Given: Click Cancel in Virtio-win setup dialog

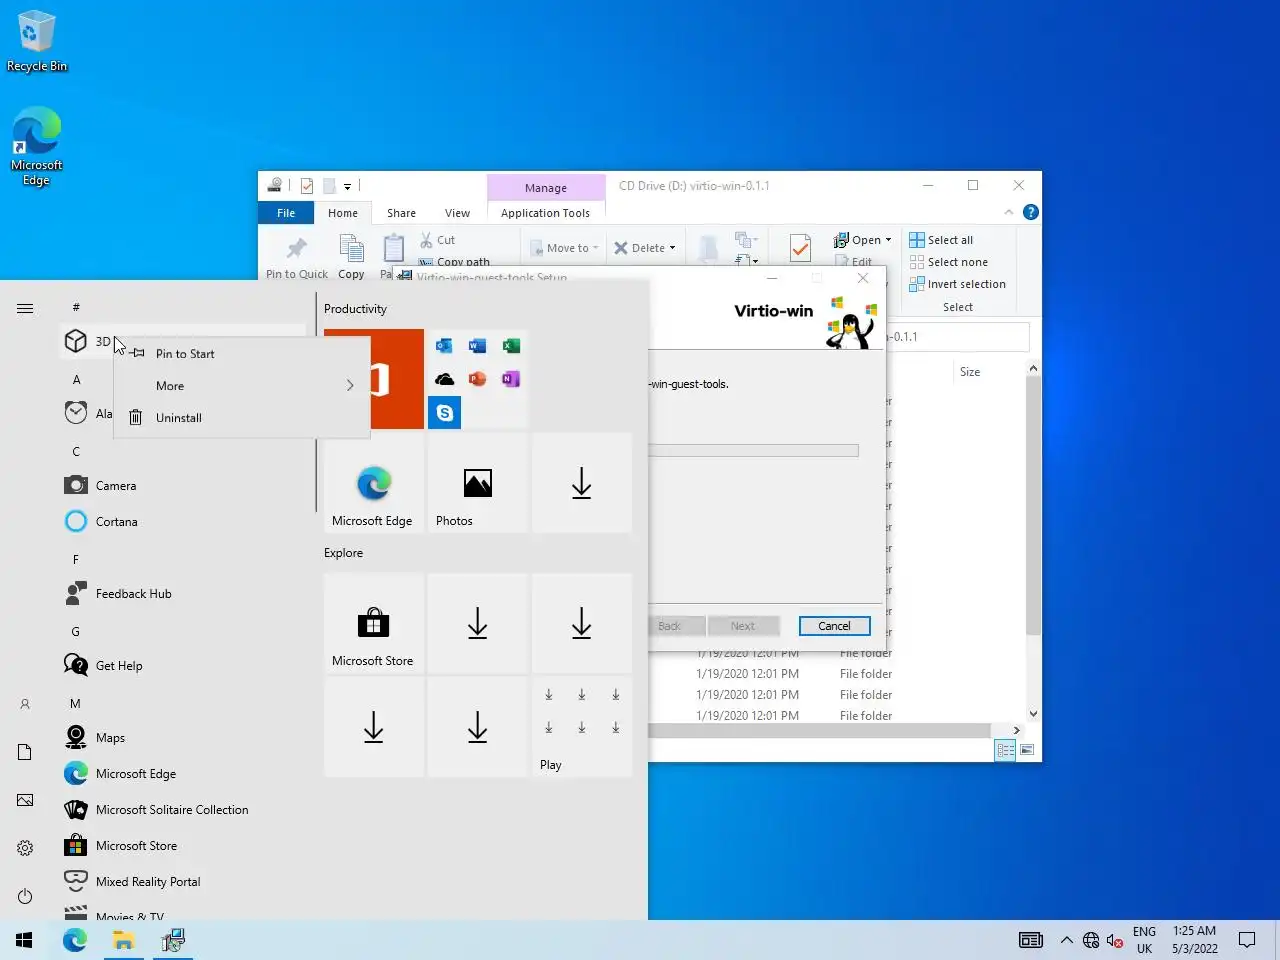Looking at the screenshot, I should click(x=834, y=626).
